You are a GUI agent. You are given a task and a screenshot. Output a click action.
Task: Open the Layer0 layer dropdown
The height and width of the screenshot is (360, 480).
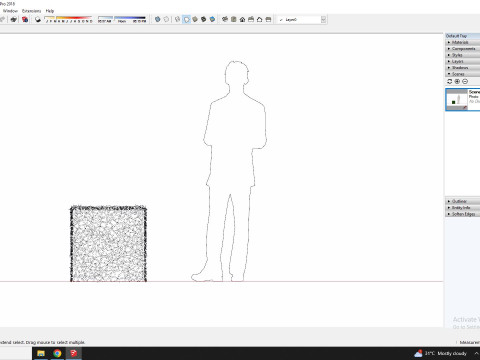[x=301, y=20]
